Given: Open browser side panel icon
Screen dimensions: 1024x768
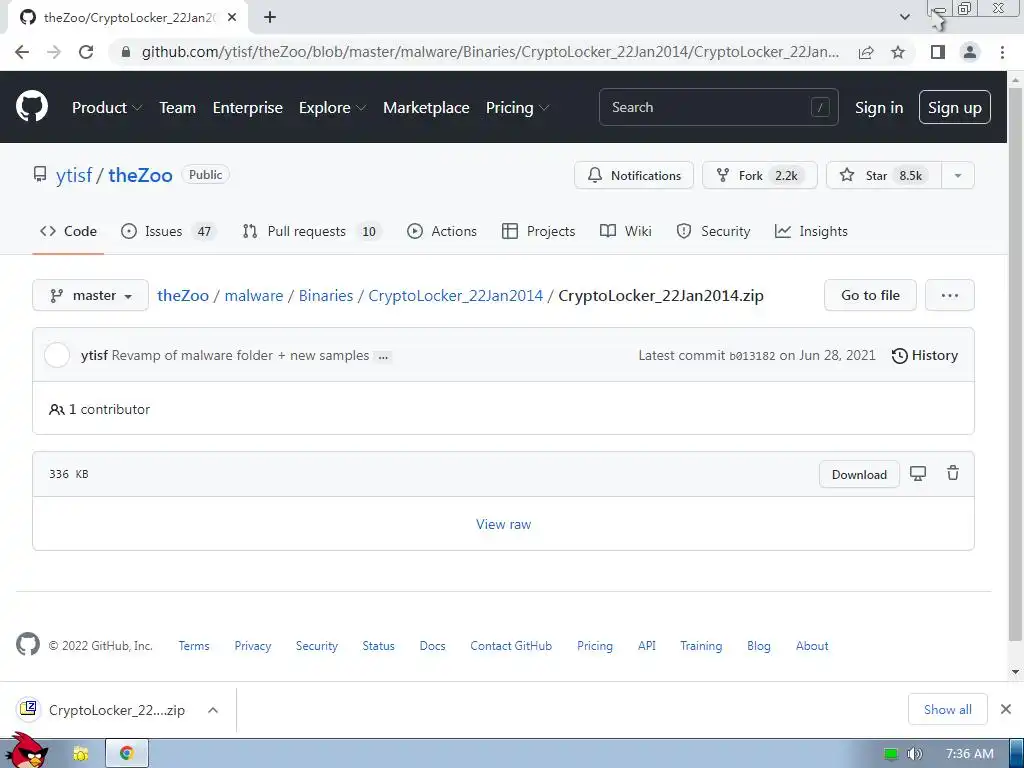Looking at the screenshot, I should (x=938, y=52).
